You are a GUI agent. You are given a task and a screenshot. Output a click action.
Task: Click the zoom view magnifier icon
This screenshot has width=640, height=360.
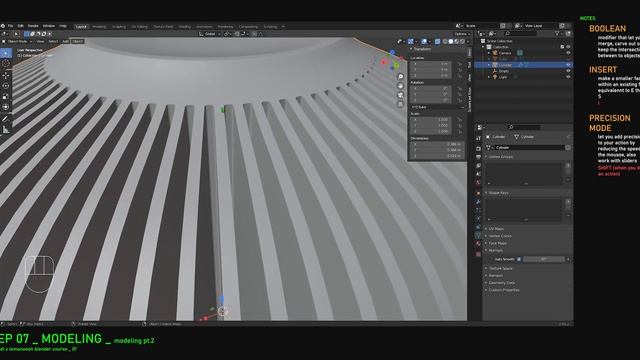(400, 77)
